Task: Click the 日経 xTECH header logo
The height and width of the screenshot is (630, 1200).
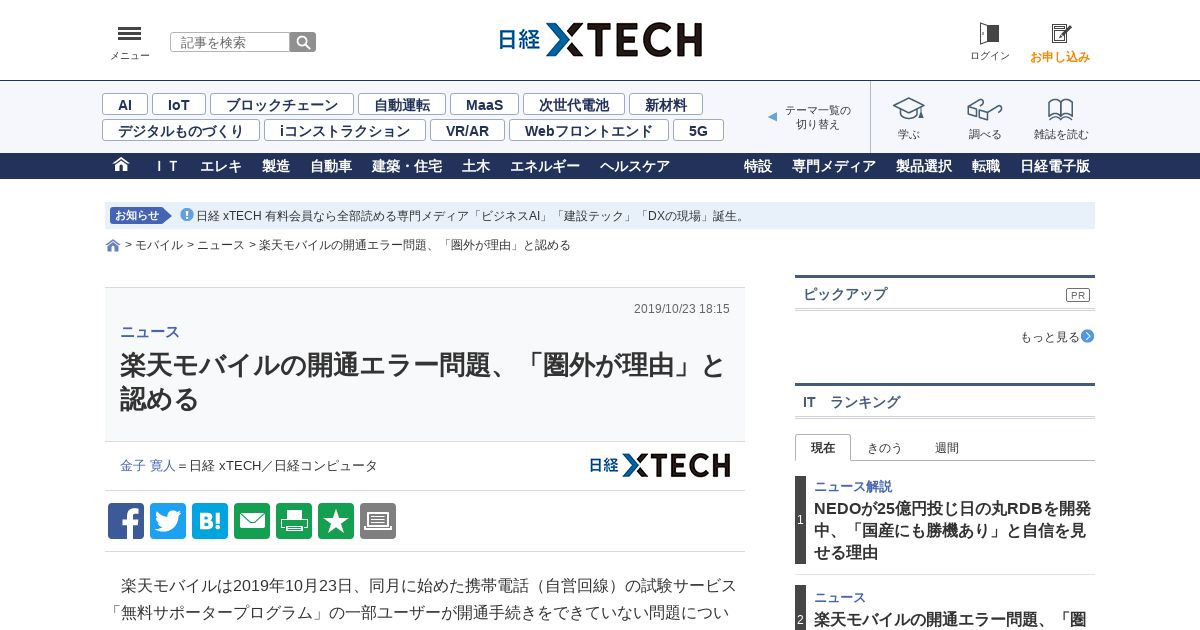Action: click(600, 40)
